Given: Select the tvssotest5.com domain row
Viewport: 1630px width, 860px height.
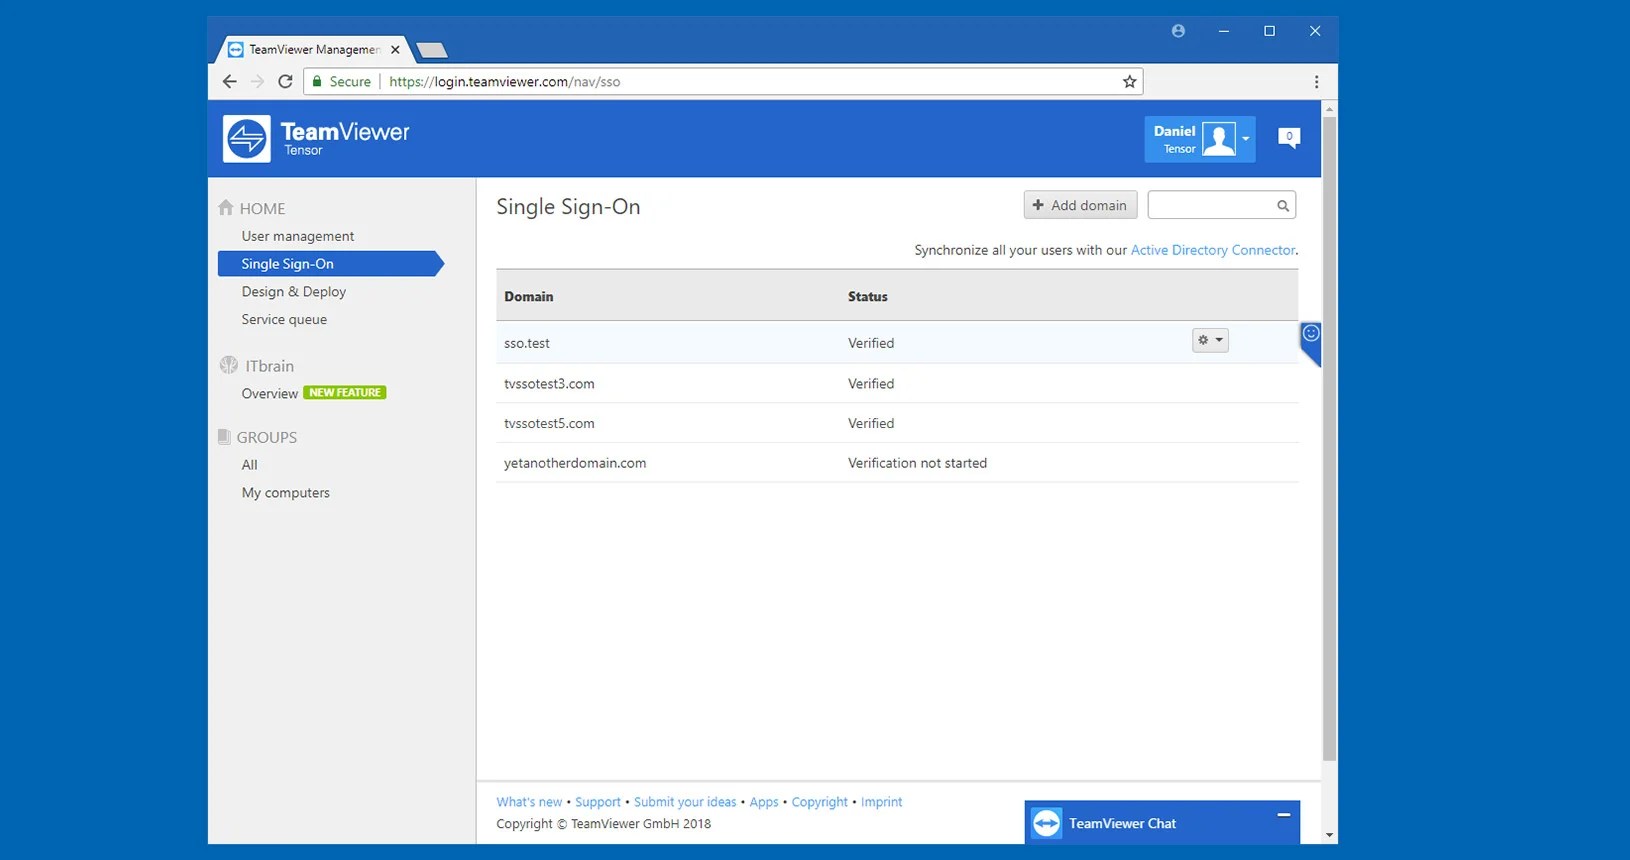Looking at the screenshot, I should [897, 423].
